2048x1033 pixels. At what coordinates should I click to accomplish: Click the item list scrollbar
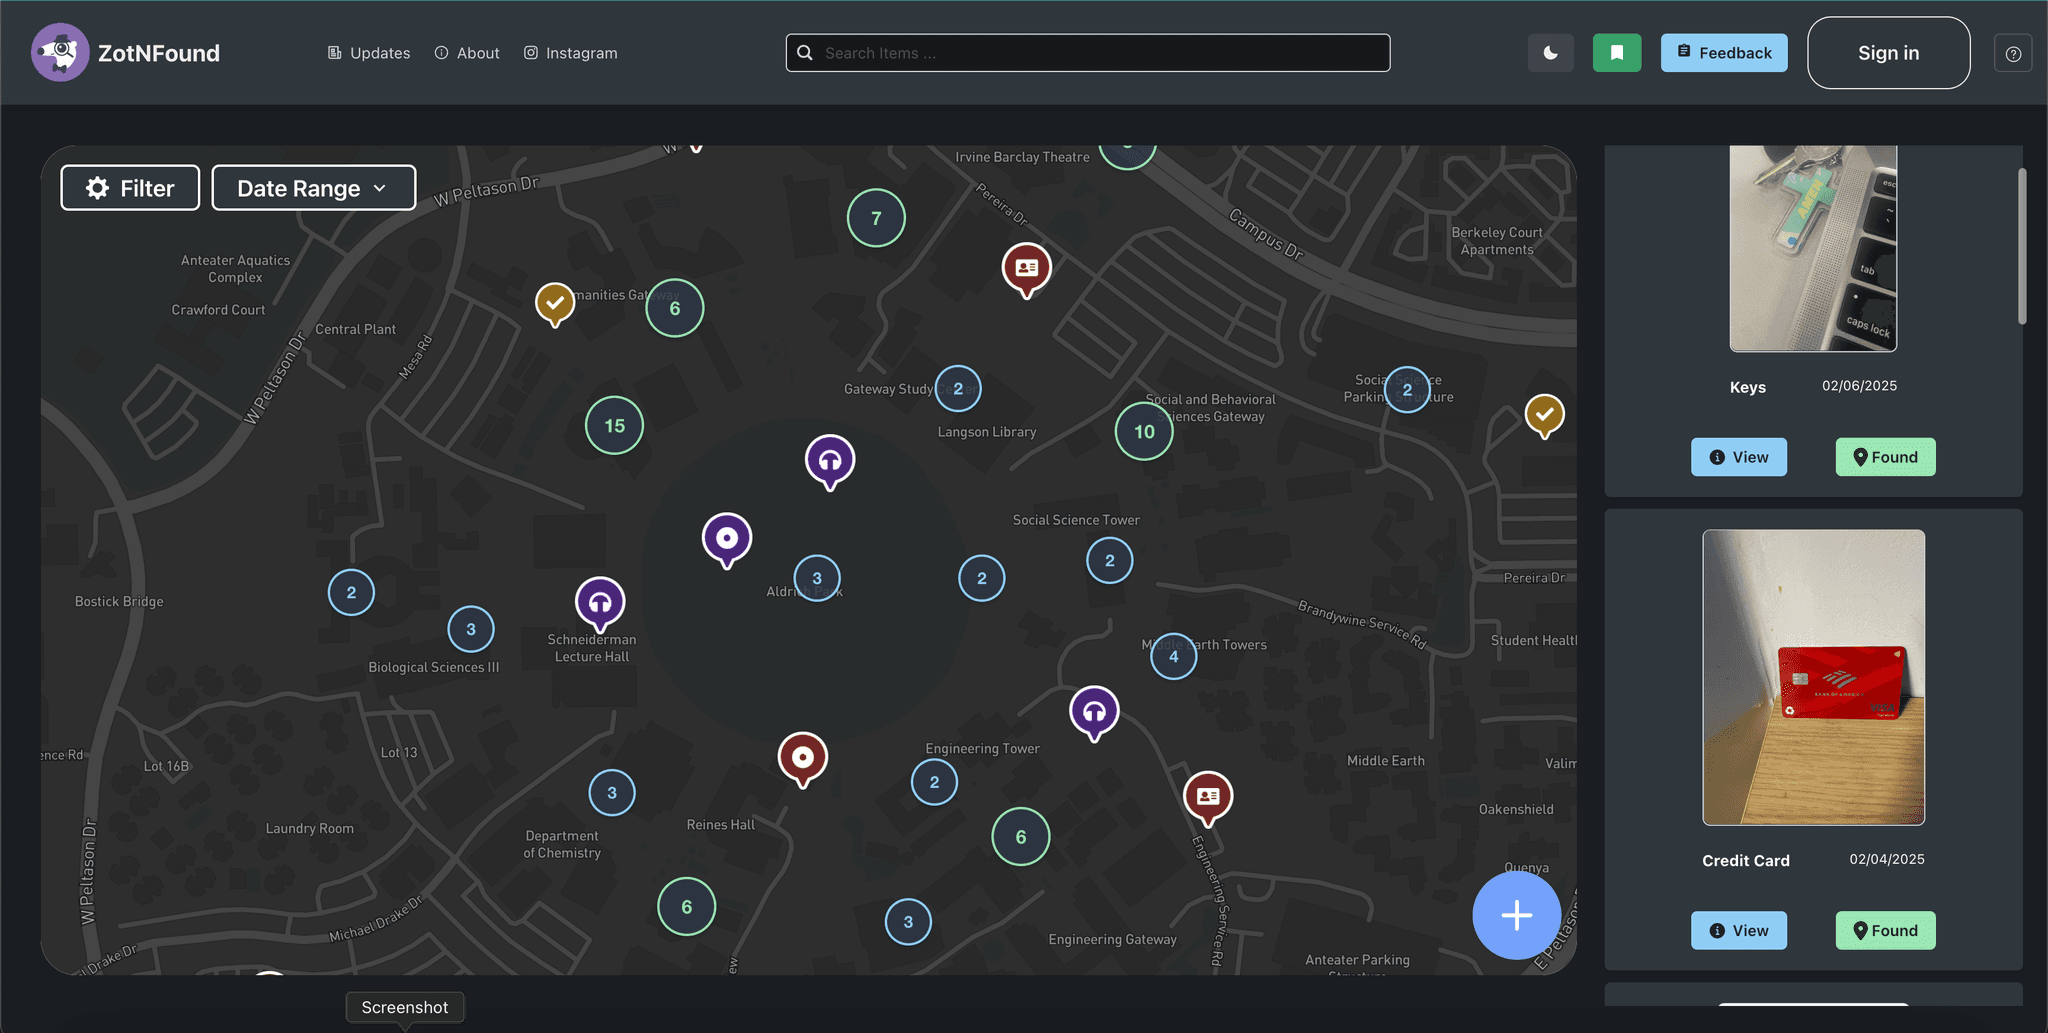(2022, 247)
